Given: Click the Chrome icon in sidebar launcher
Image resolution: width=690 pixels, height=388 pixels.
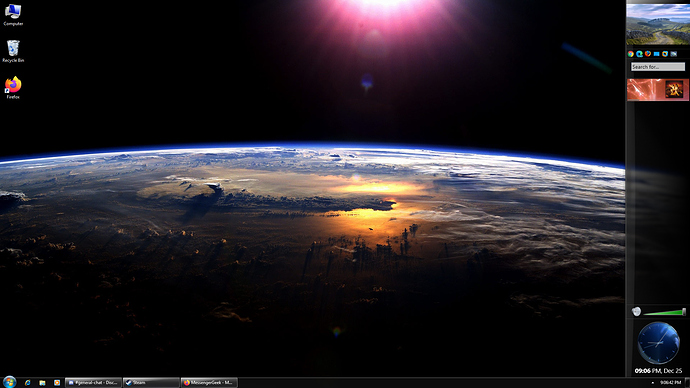Looking at the screenshot, I should tap(631, 54).
